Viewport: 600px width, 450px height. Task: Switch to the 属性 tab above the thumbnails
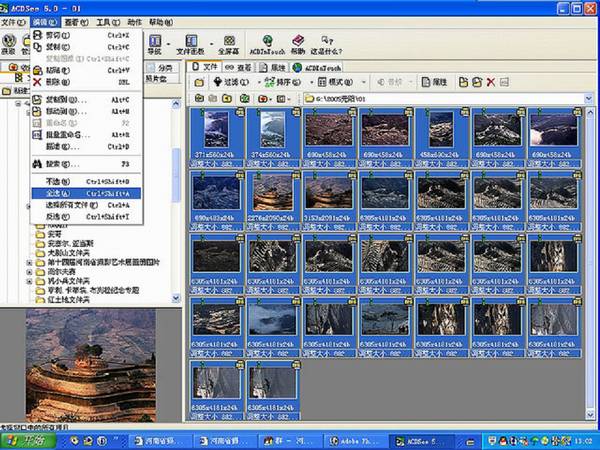point(272,68)
